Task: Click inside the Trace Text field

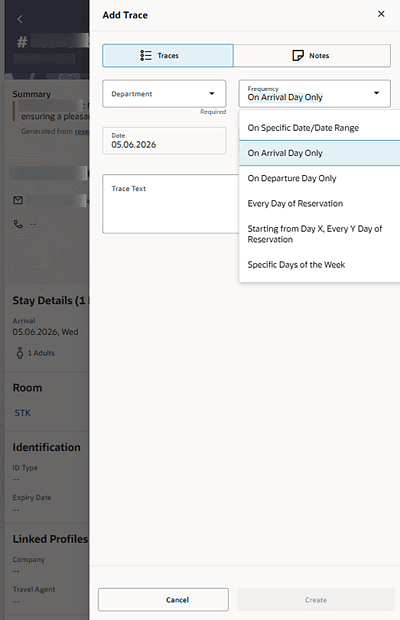Action: point(171,204)
